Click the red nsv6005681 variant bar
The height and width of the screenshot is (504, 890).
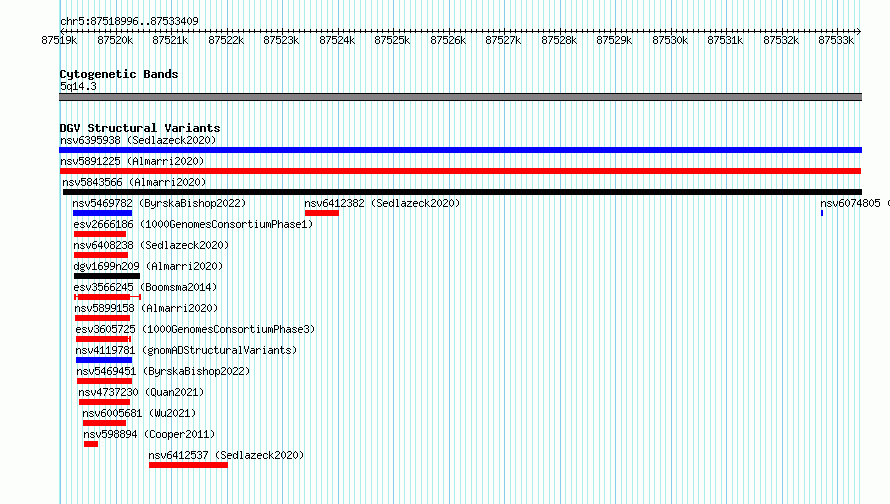[x=104, y=423]
